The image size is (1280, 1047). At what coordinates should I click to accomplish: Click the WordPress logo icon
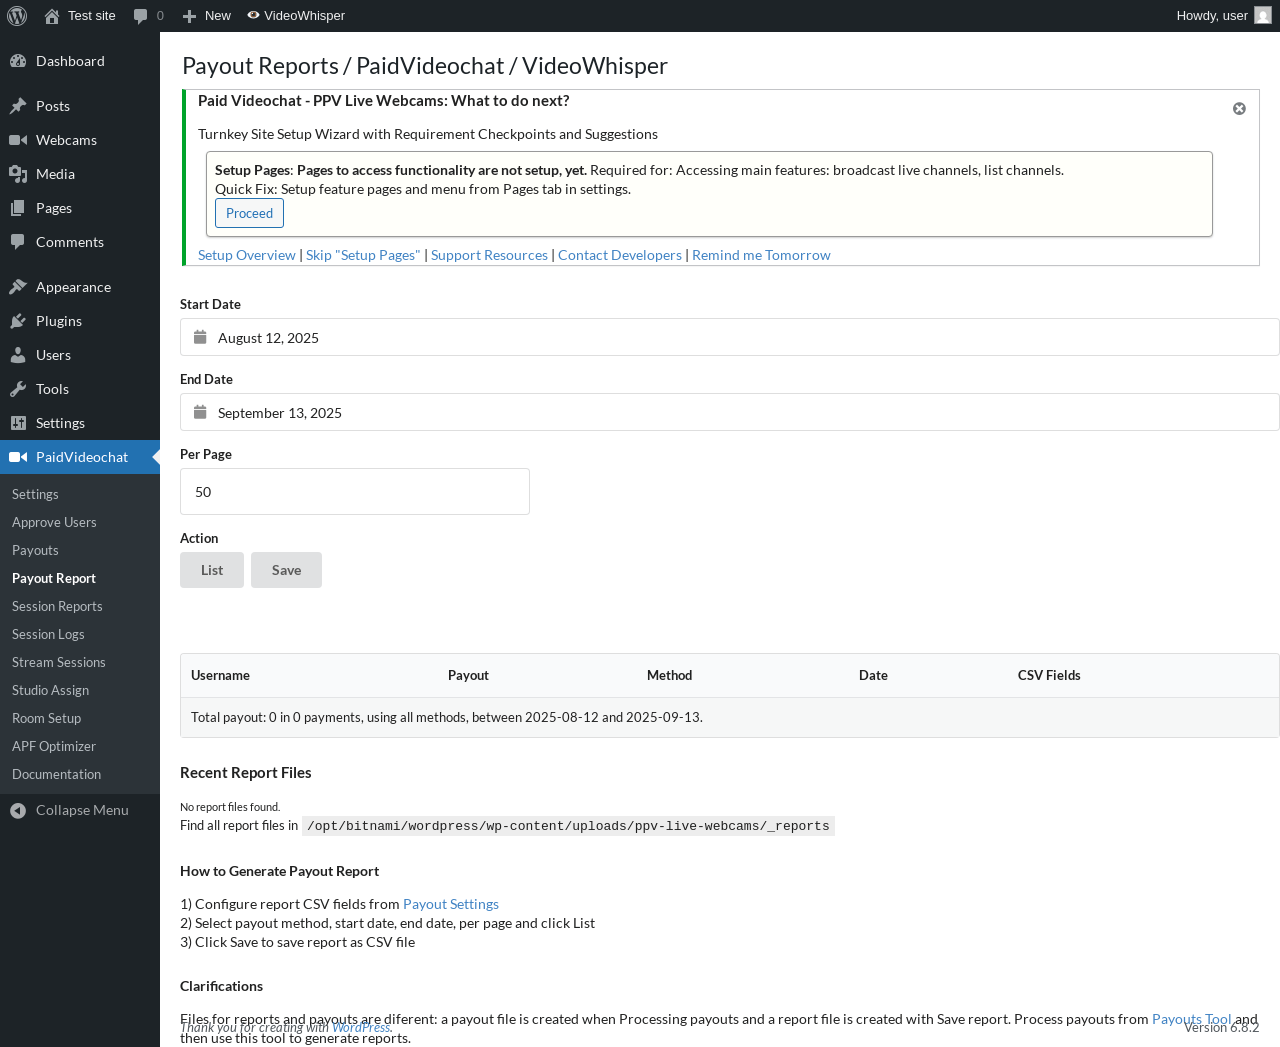pos(17,16)
